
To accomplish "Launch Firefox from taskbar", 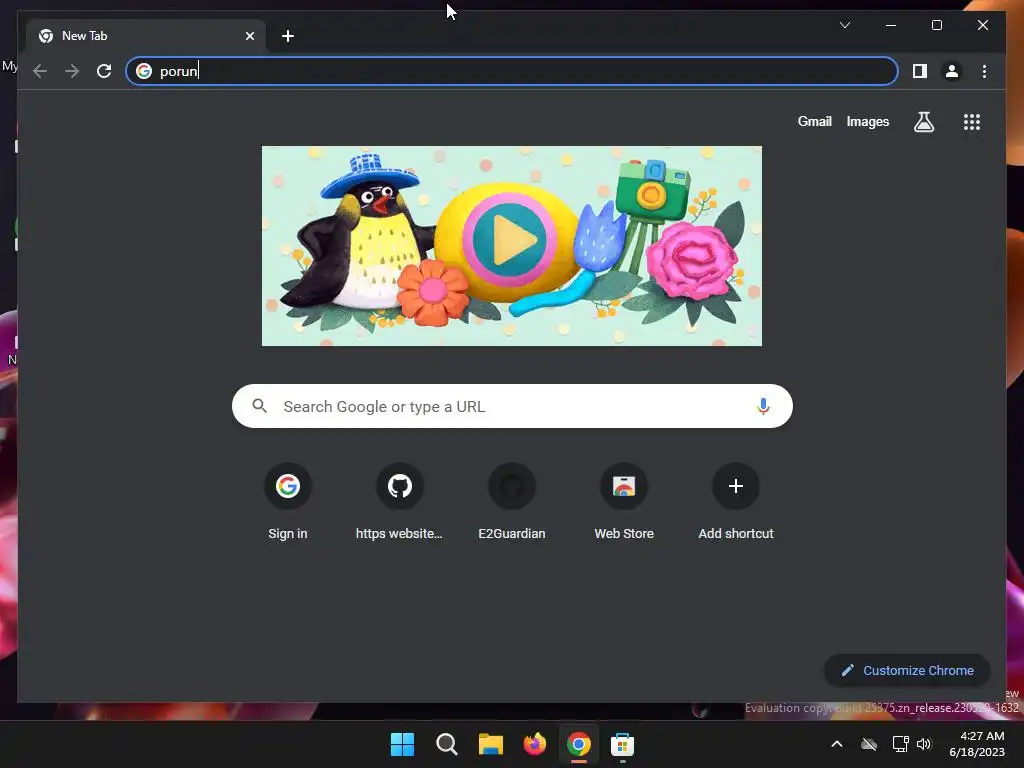I will pyautogui.click(x=534, y=744).
